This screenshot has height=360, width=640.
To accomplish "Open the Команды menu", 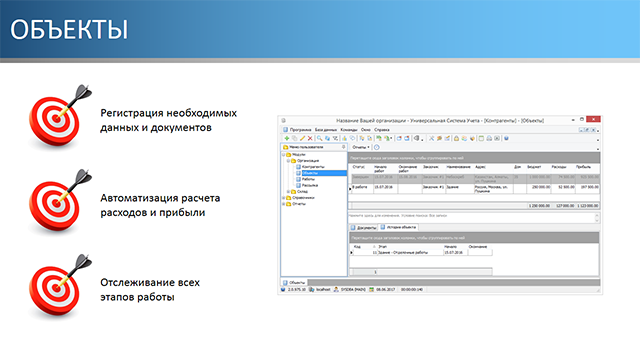I will (349, 130).
